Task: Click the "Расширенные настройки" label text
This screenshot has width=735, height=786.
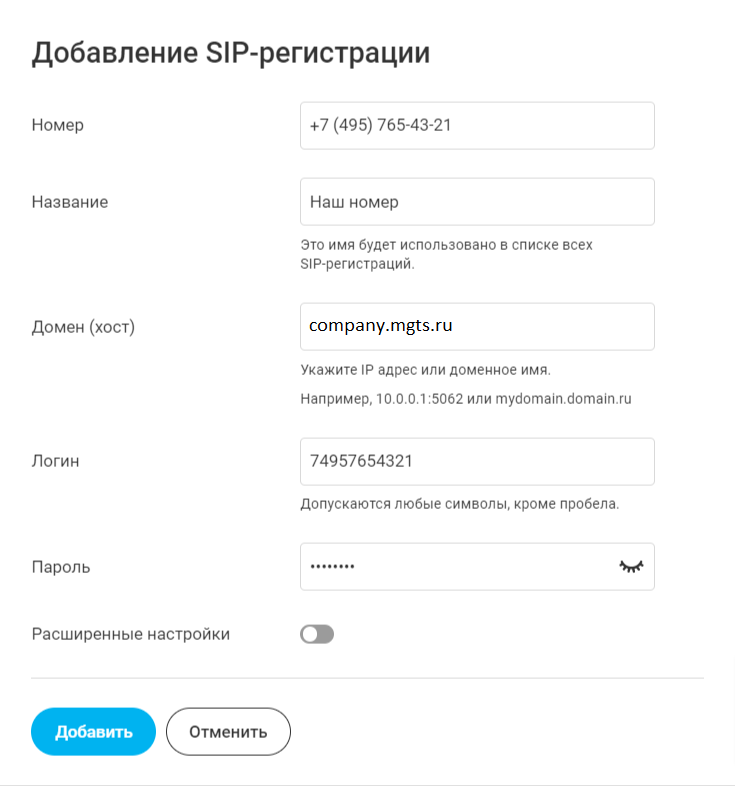Action: coord(131,634)
